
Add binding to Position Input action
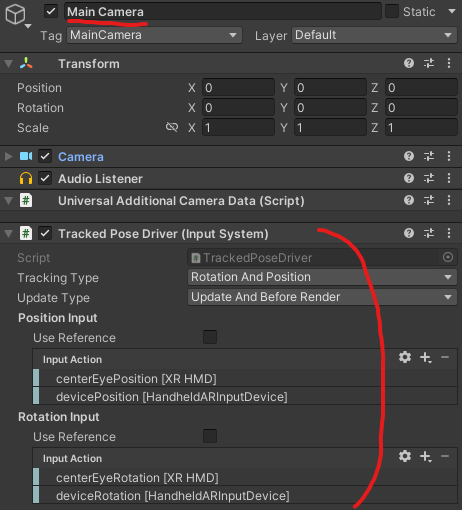[x=426, y=358]
